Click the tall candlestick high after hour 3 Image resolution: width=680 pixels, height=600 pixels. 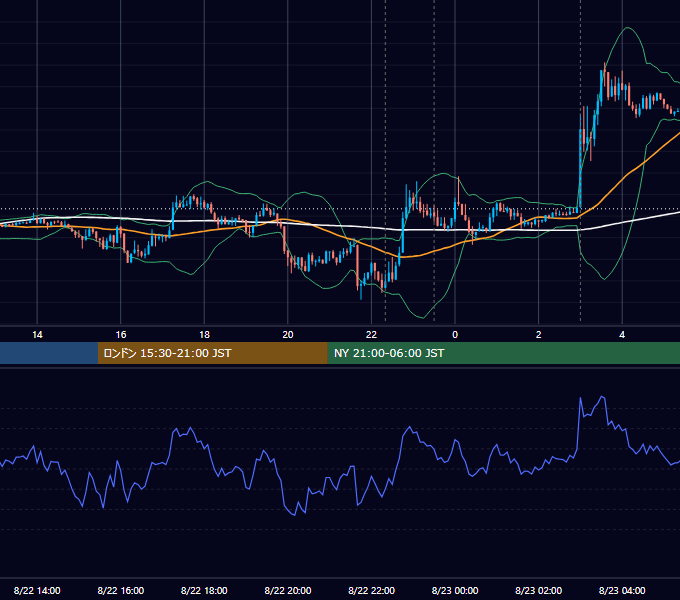(604, 64)
